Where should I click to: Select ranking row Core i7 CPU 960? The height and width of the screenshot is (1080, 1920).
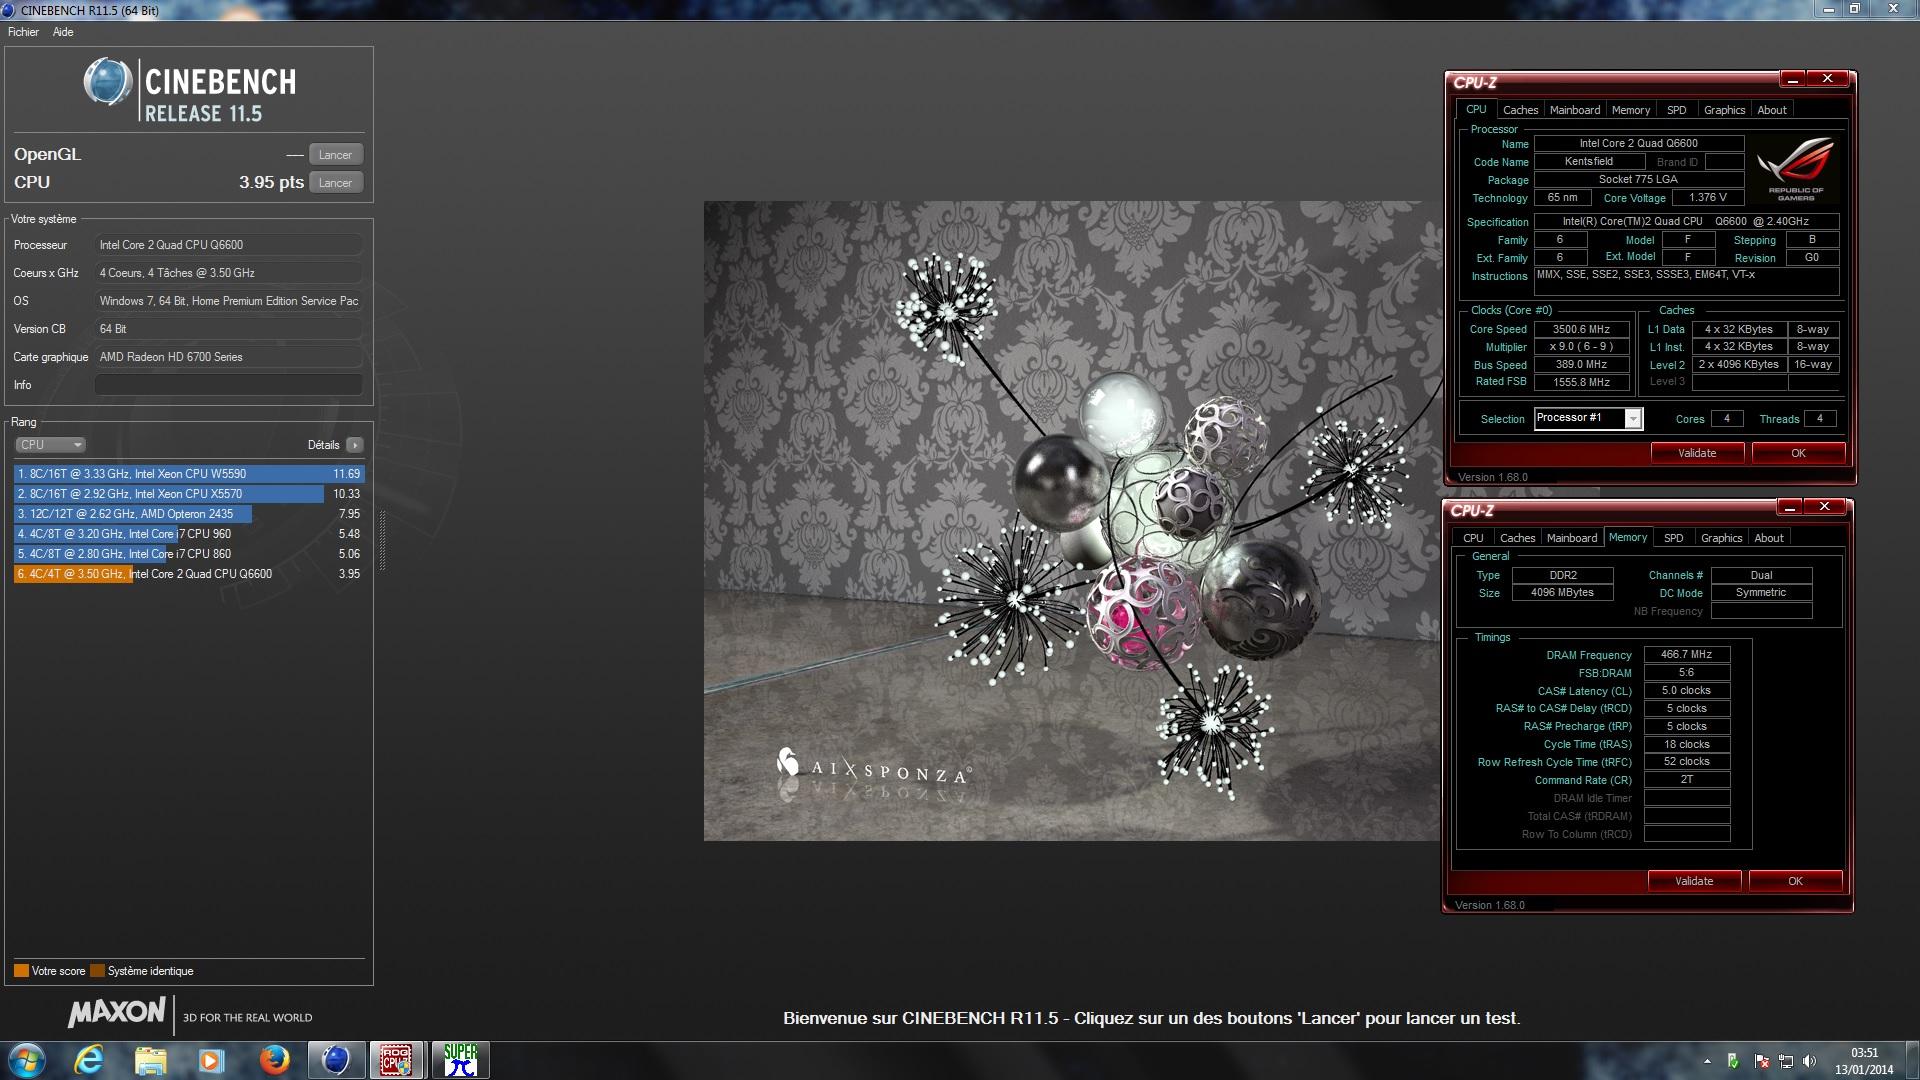coord(189,534)
